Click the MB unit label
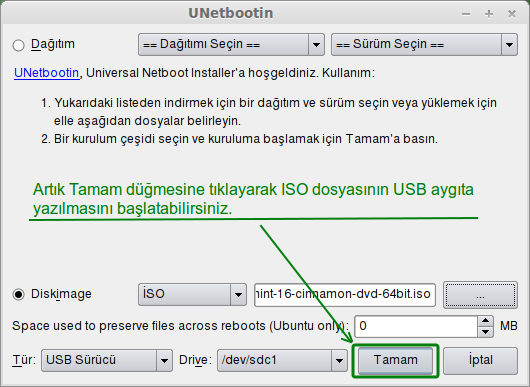The height and width of the screenshot is (387, 530). click(x=509, y=326)
